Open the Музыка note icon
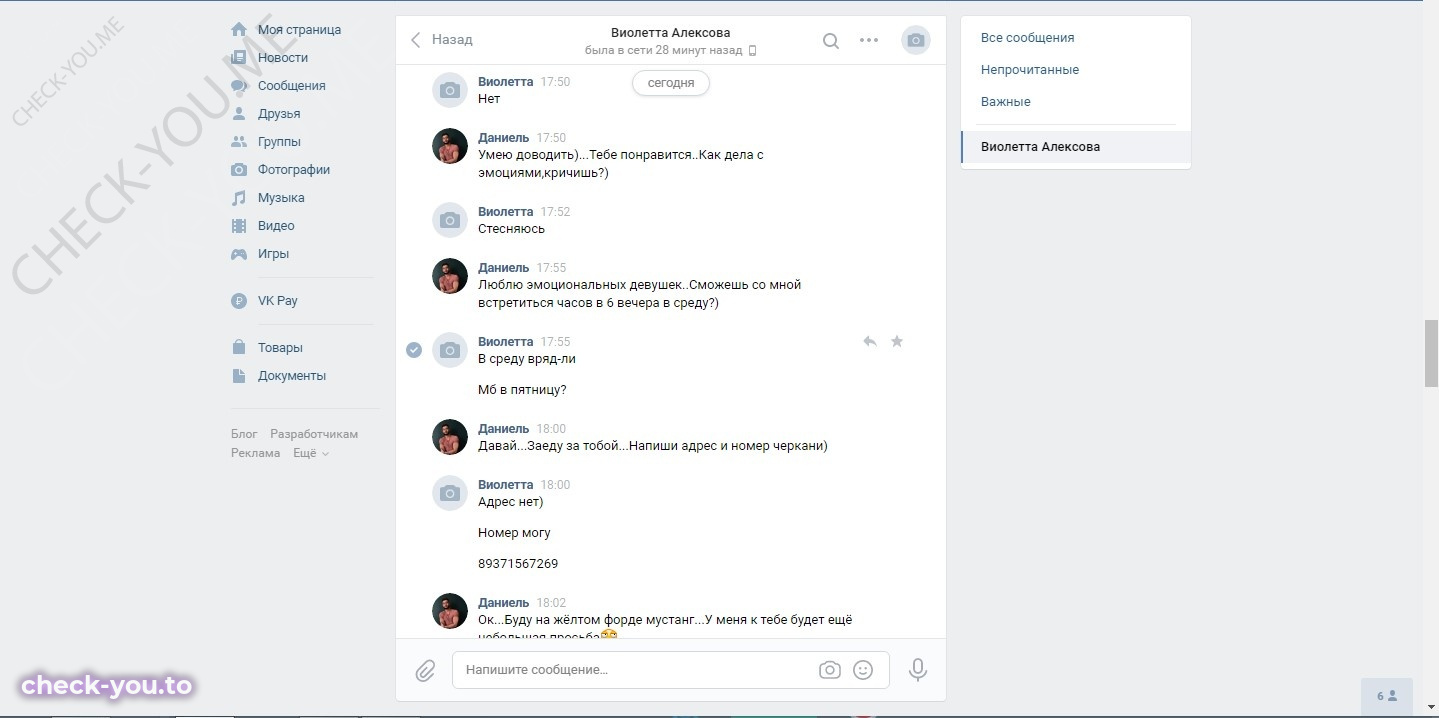 239,198
